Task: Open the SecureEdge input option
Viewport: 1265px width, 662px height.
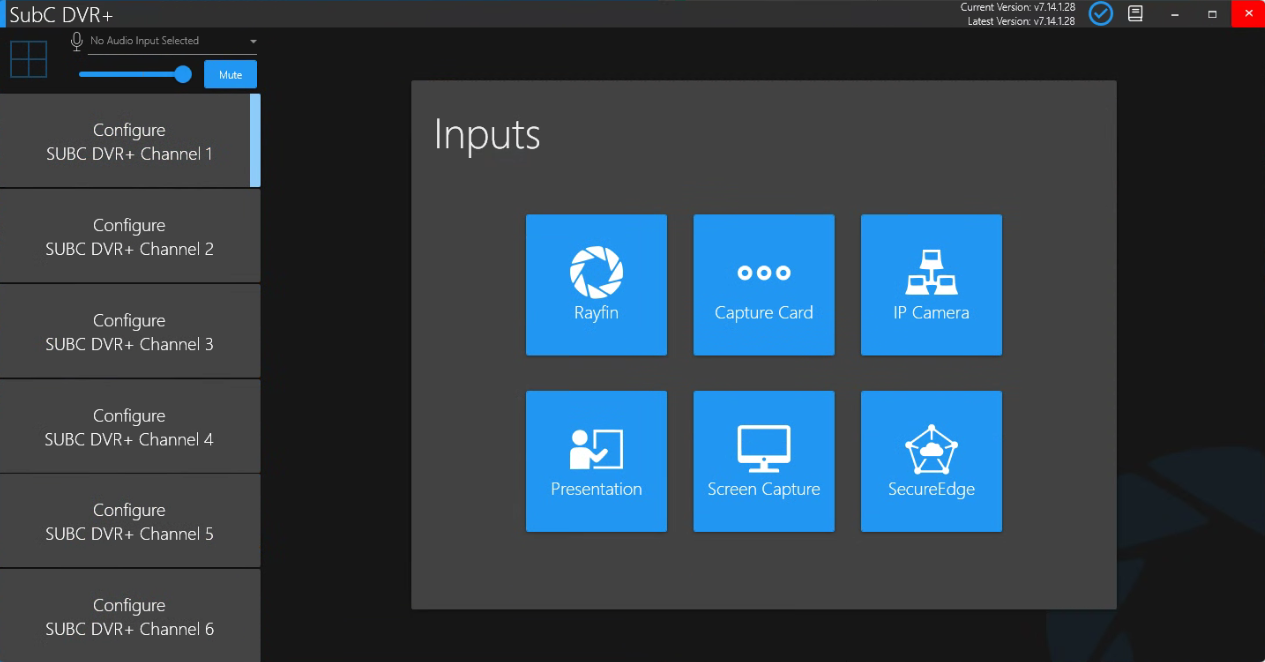Action: coord(931,461)
